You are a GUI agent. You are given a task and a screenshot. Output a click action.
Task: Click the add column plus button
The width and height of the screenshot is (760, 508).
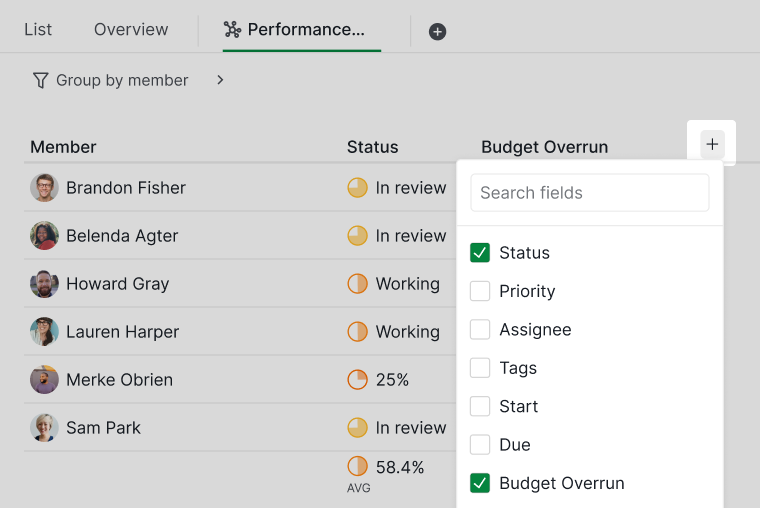pos(712,145)
